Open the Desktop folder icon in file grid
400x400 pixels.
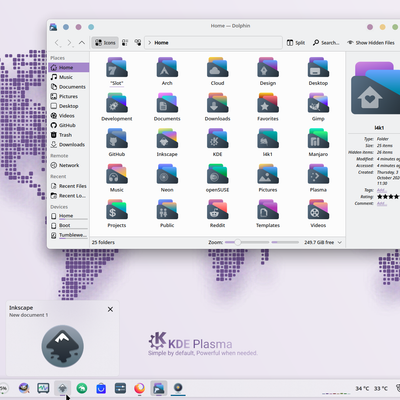(x=318, y=68)
